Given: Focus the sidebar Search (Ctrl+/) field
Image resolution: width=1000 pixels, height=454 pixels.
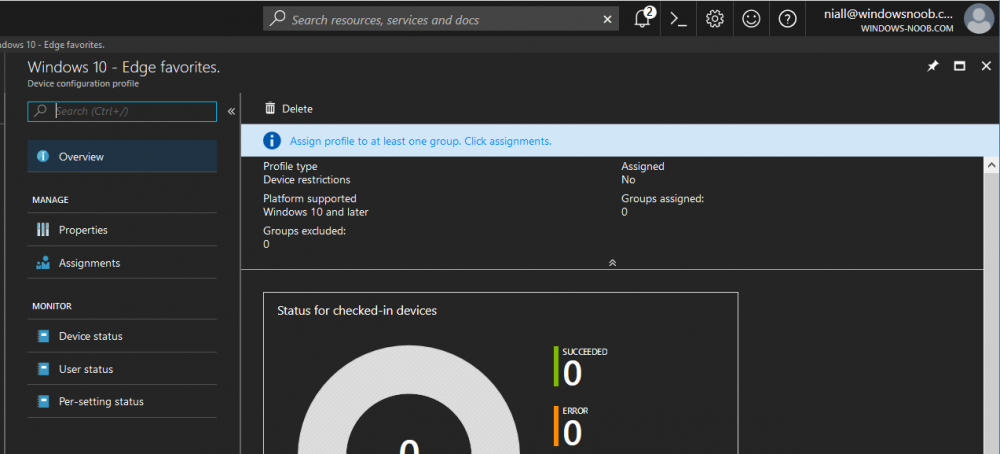Looking at the screenshot, I should pos(122,111).
